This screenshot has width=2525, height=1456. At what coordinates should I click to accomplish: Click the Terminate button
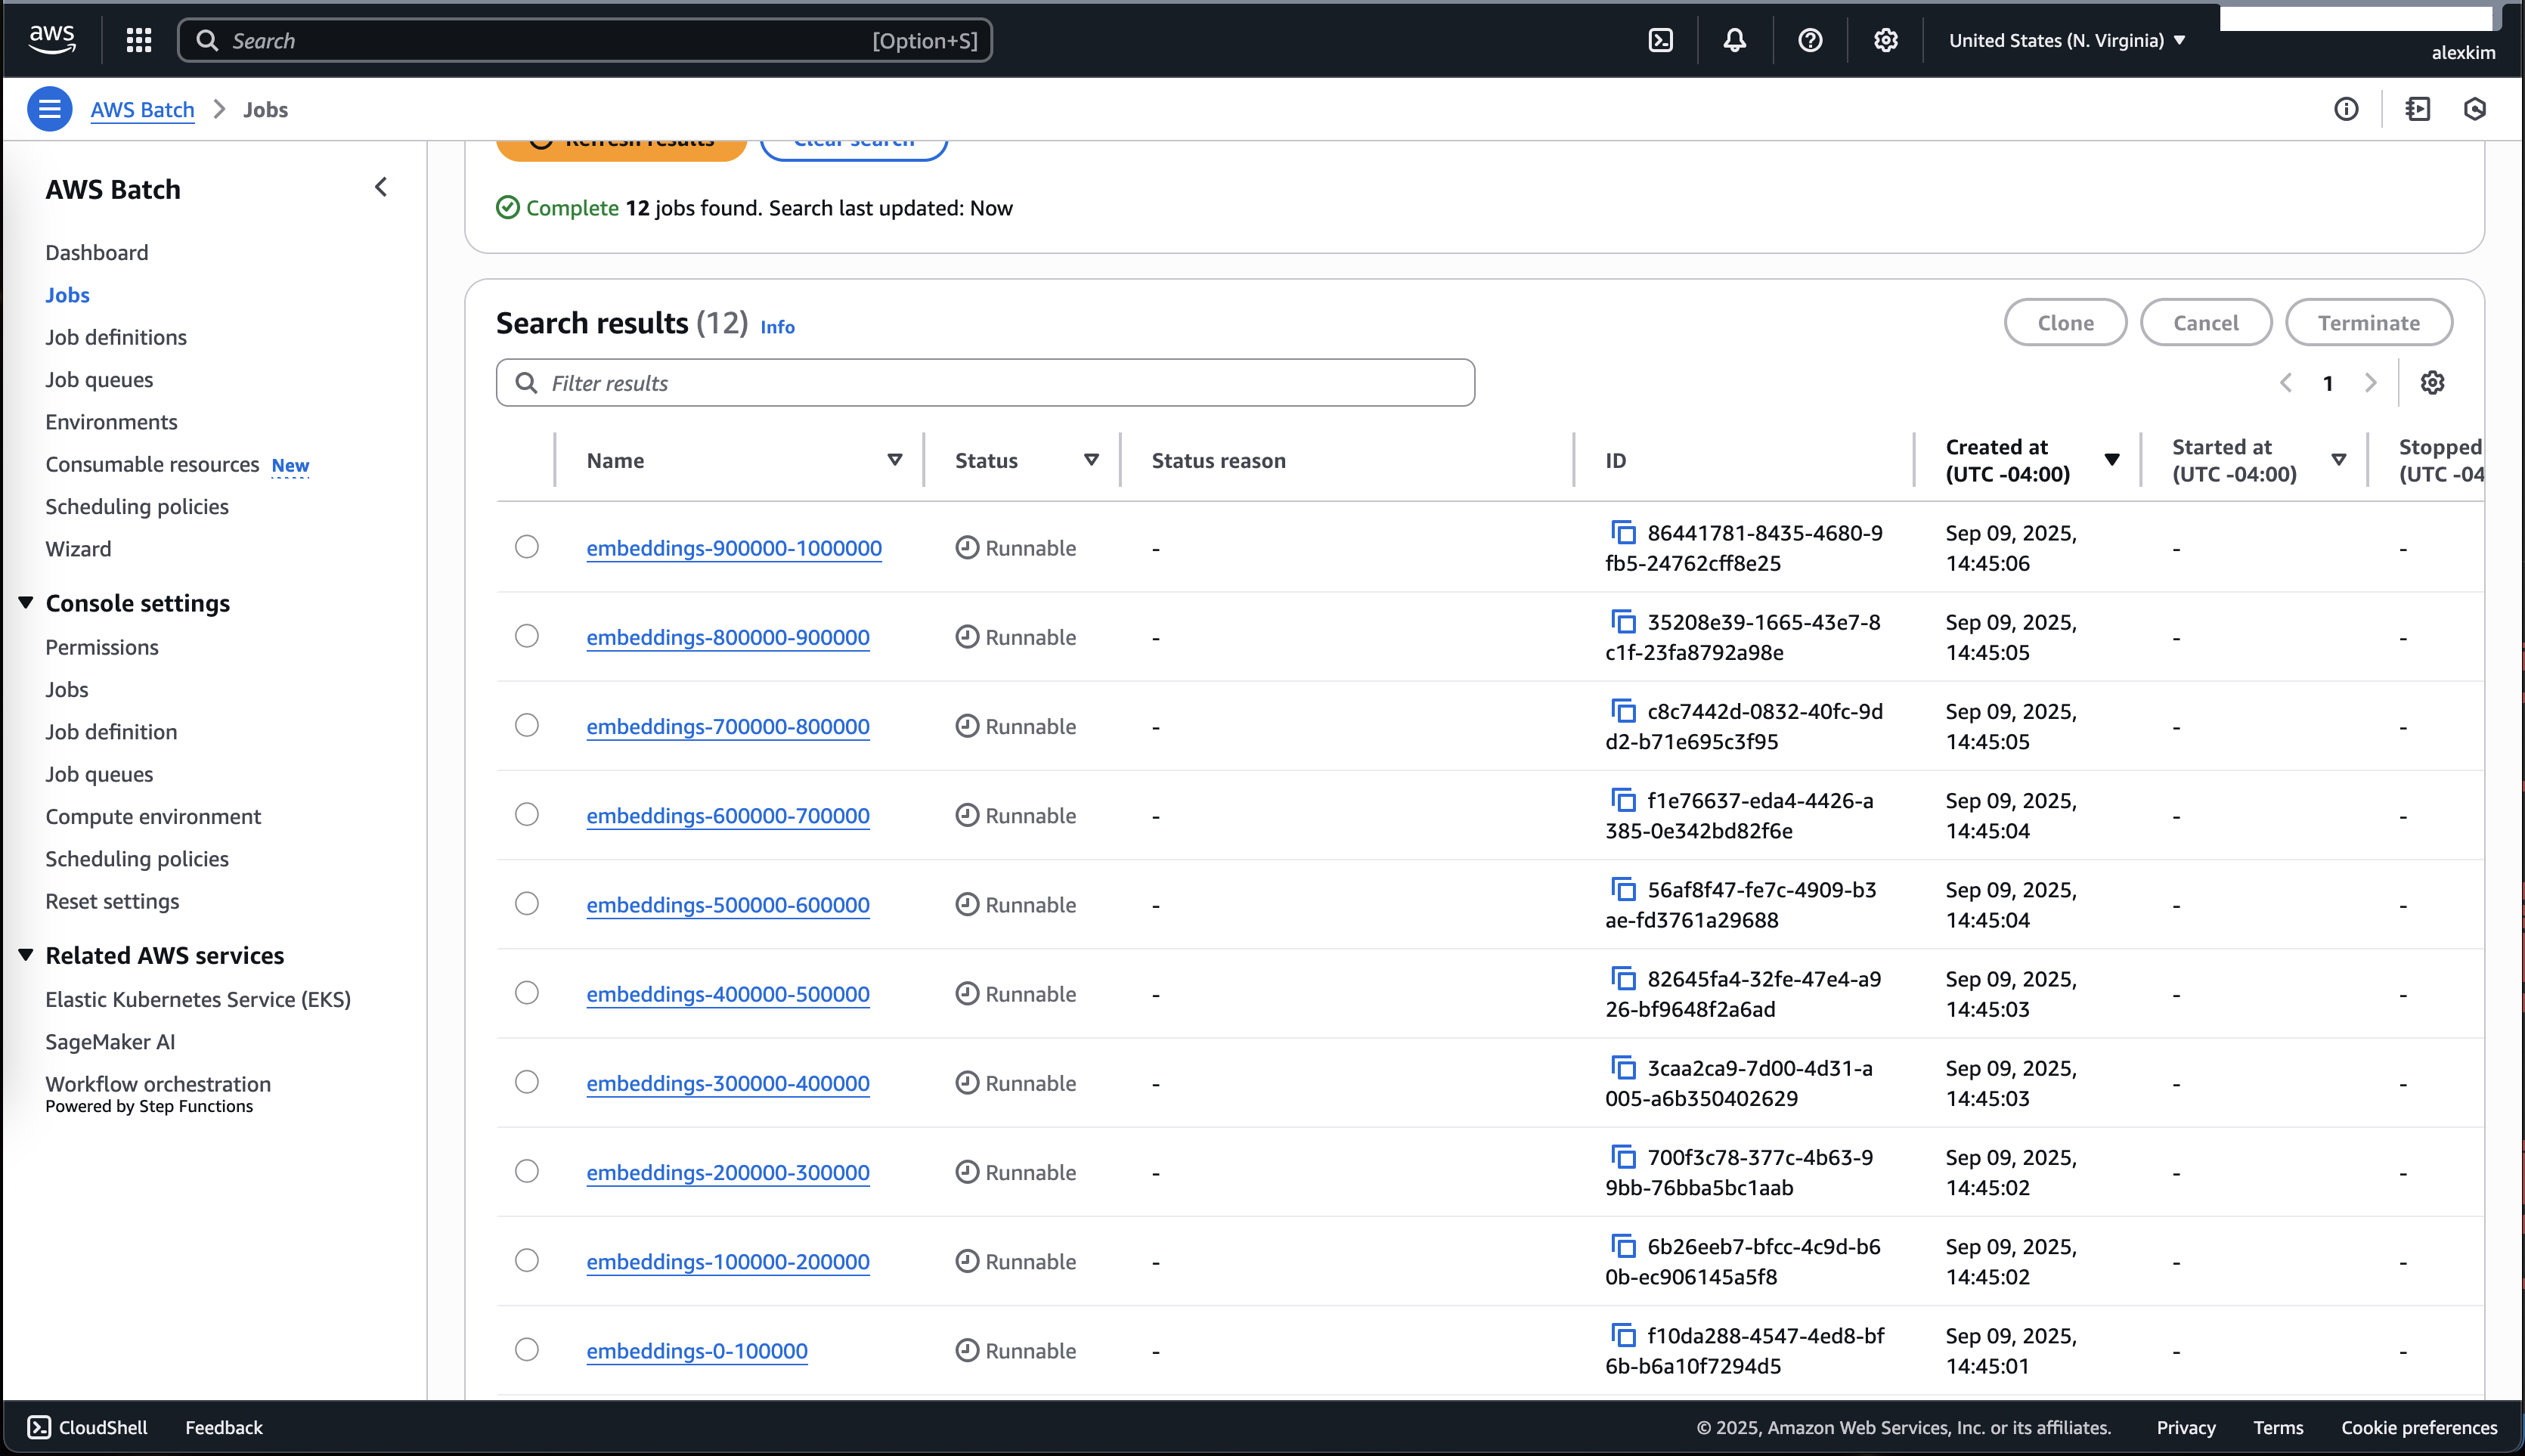tap(2368, 323)
